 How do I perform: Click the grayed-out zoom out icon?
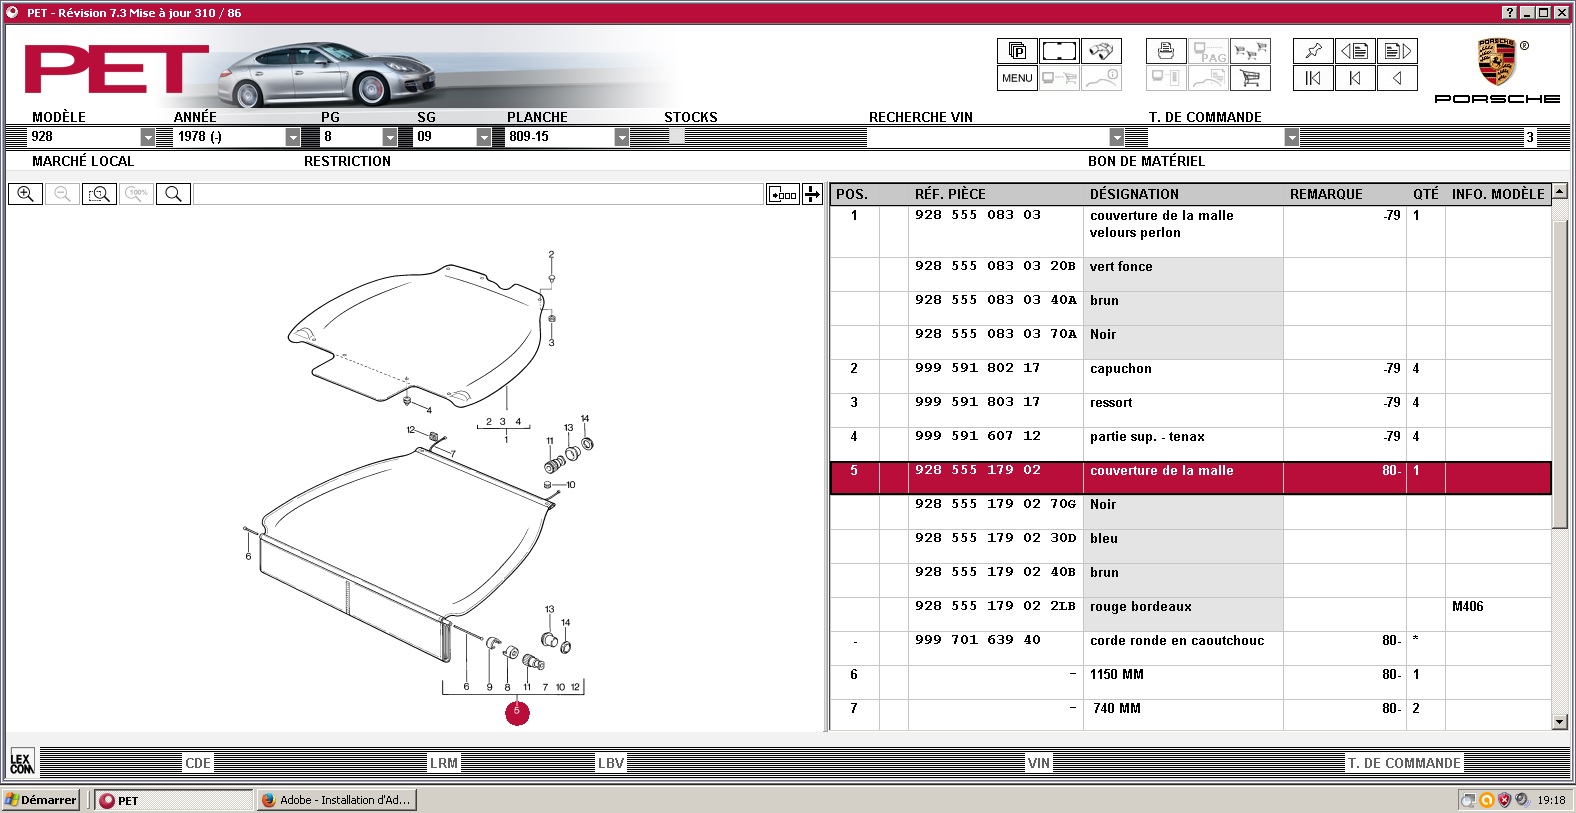point(62,194)
